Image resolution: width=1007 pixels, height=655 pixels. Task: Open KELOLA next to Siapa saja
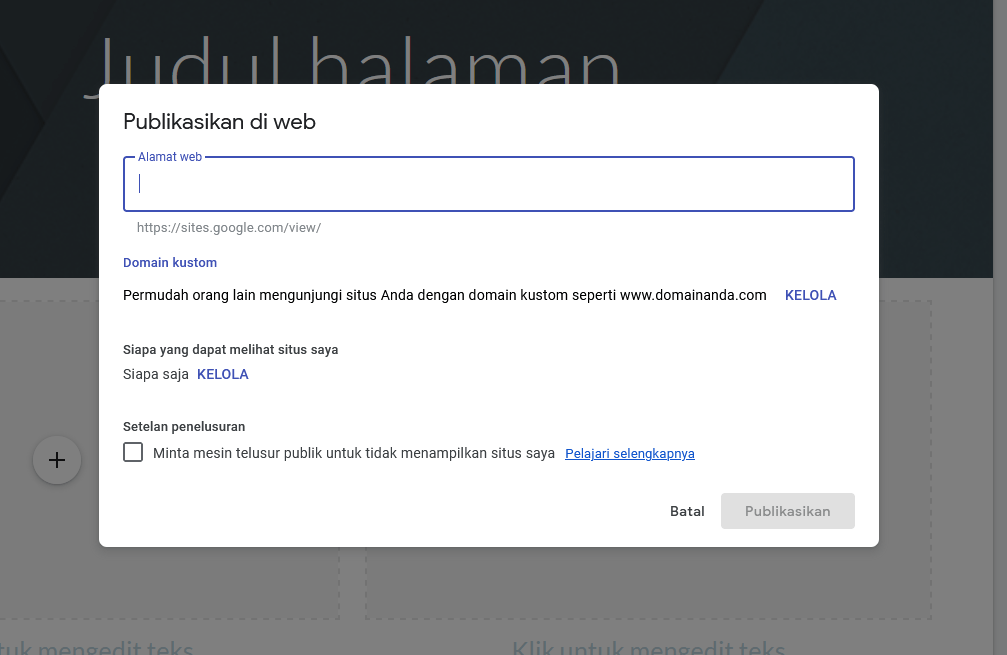click(222, 374)
